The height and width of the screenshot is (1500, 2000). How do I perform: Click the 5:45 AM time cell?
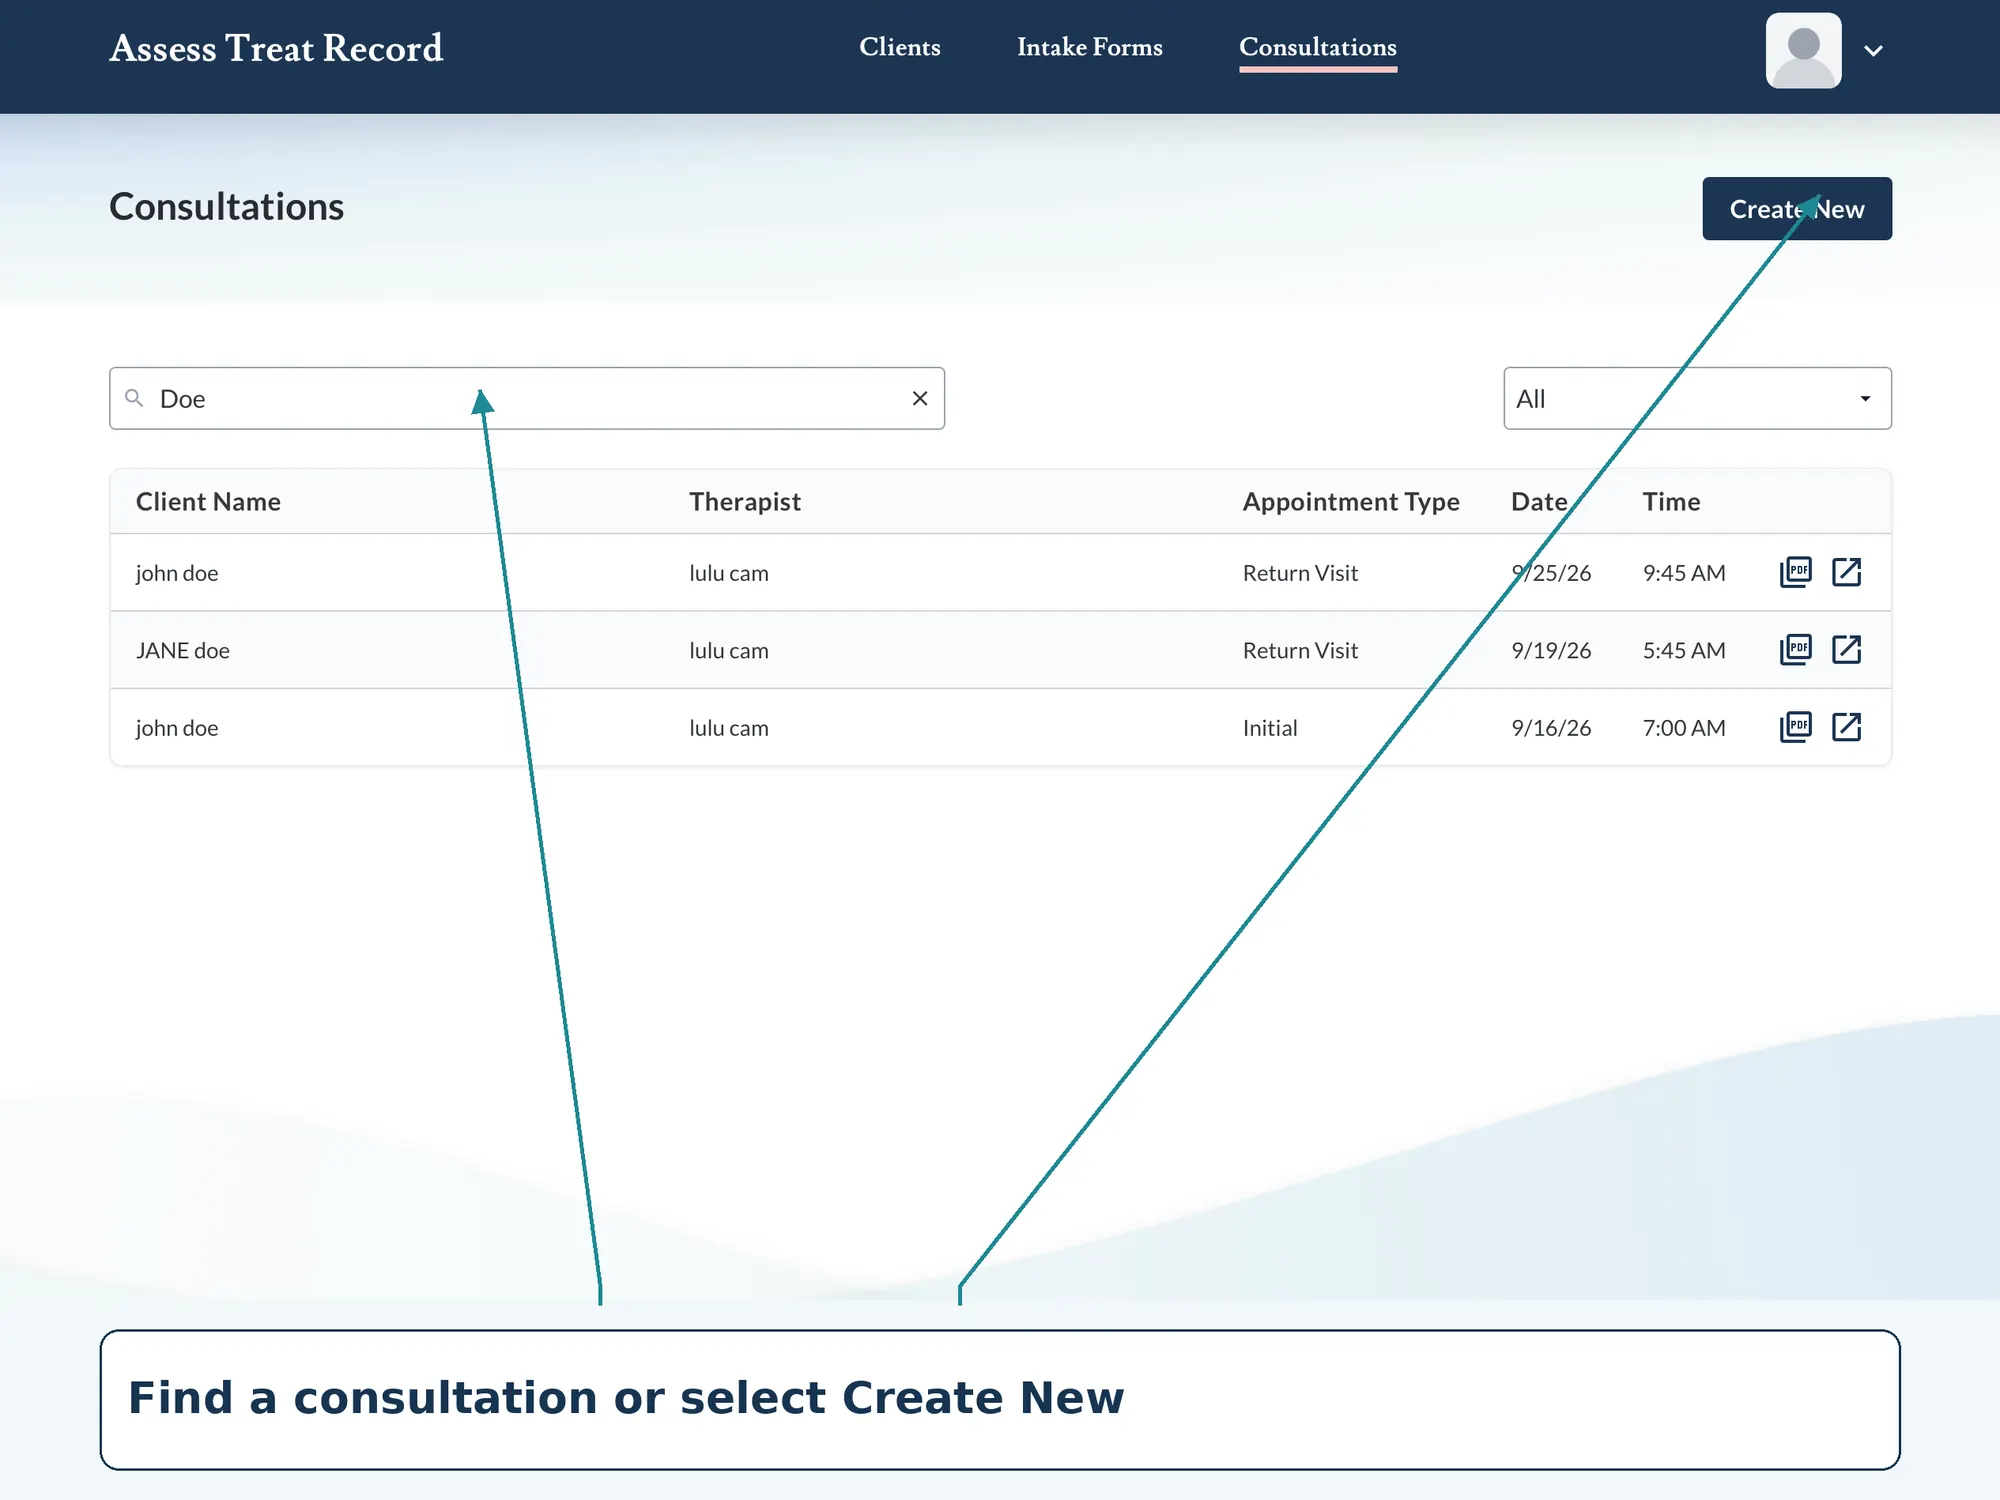tap(1684, 650)
